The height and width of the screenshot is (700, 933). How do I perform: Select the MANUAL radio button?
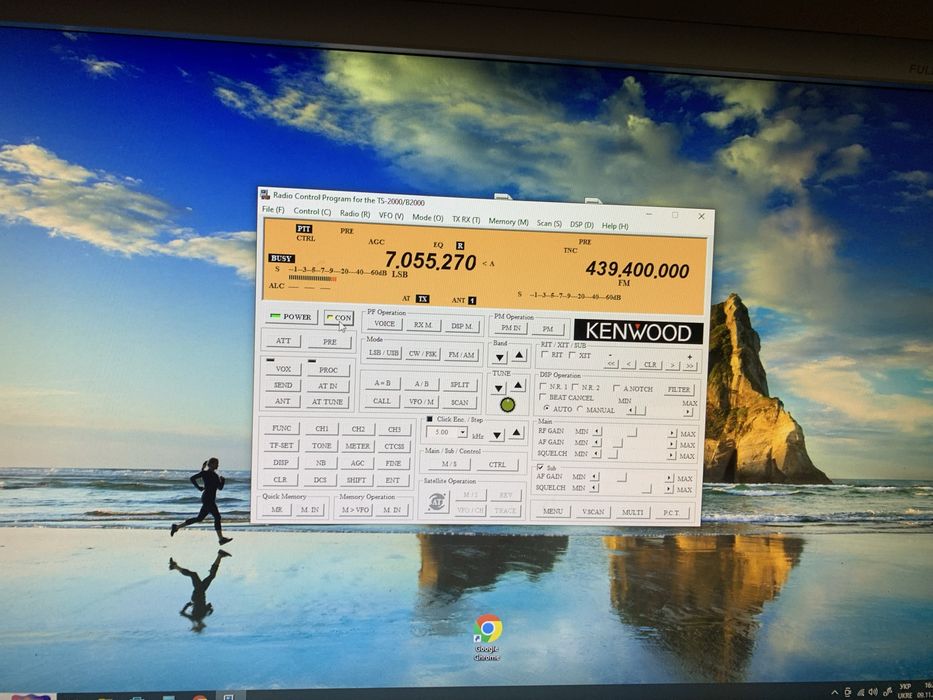(580, 410)
